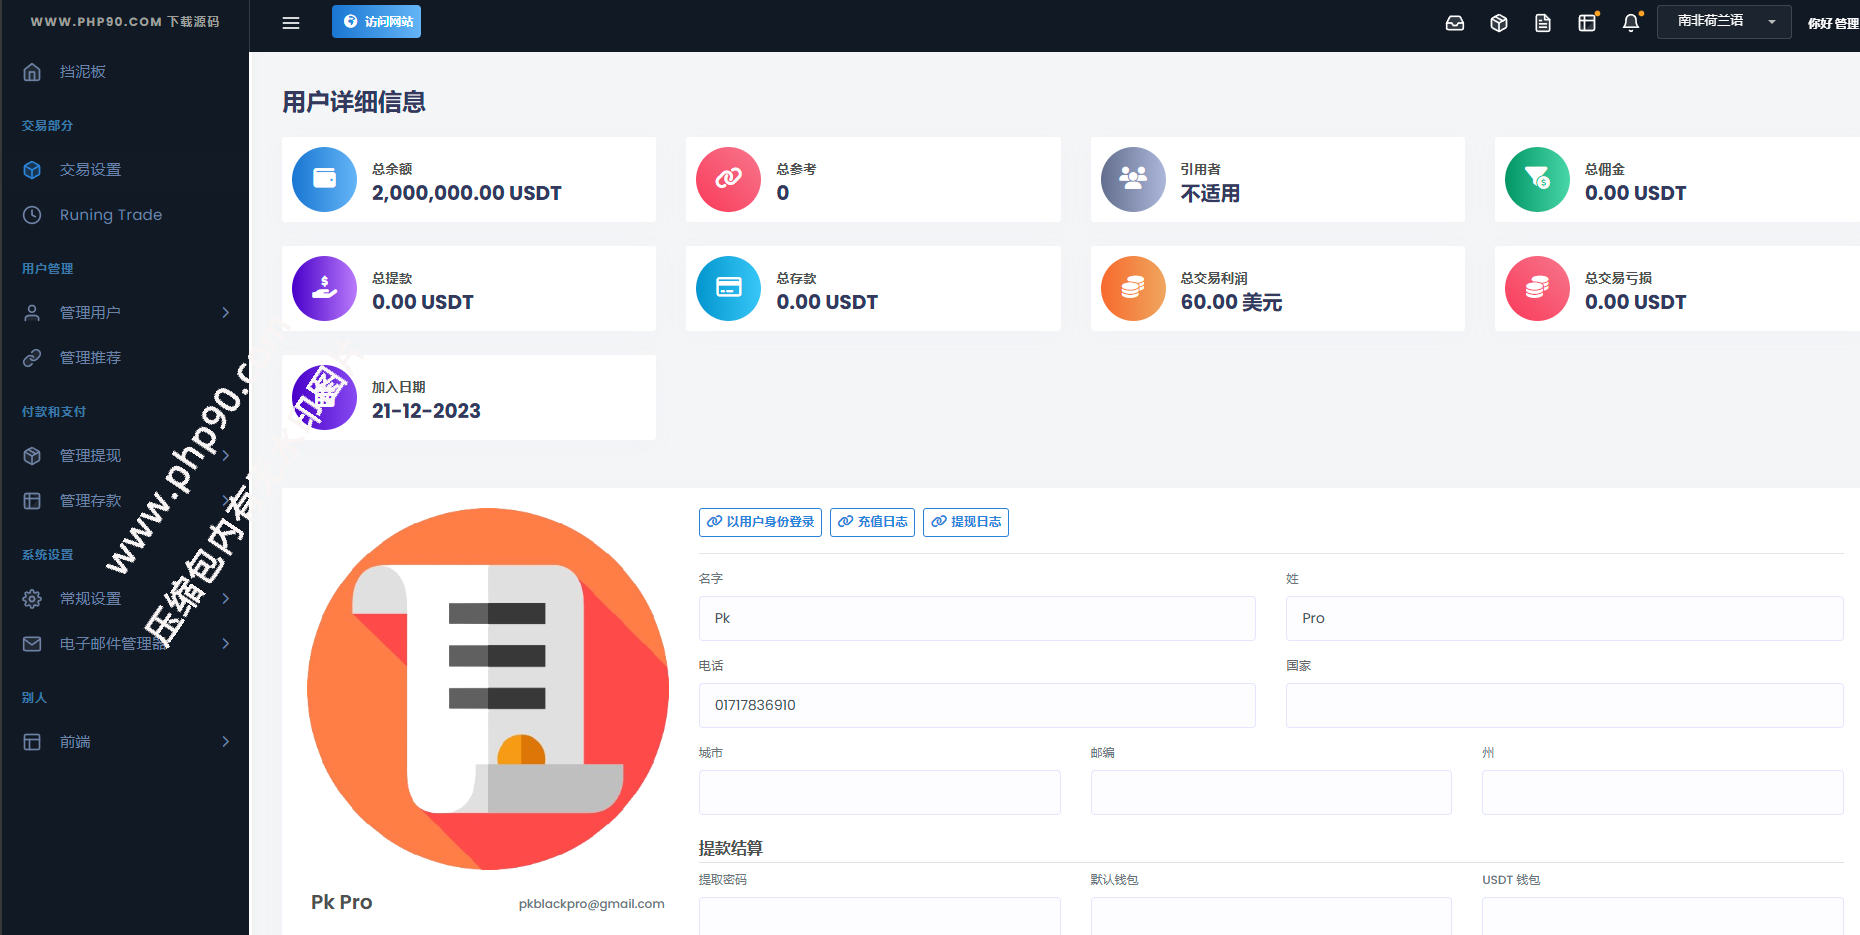The image size is (1860, 935).
Task: Open Runing Trade in sidebar
Action: coord(110,215)
